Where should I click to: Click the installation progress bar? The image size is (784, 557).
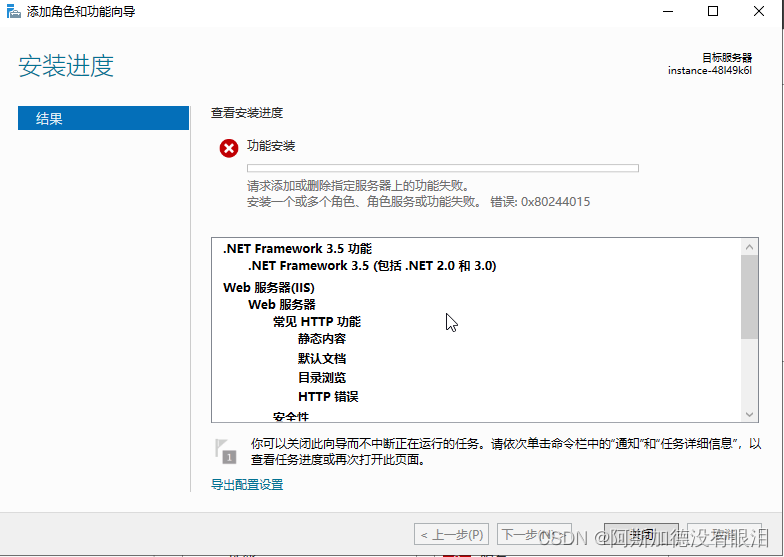click(442, 168)
